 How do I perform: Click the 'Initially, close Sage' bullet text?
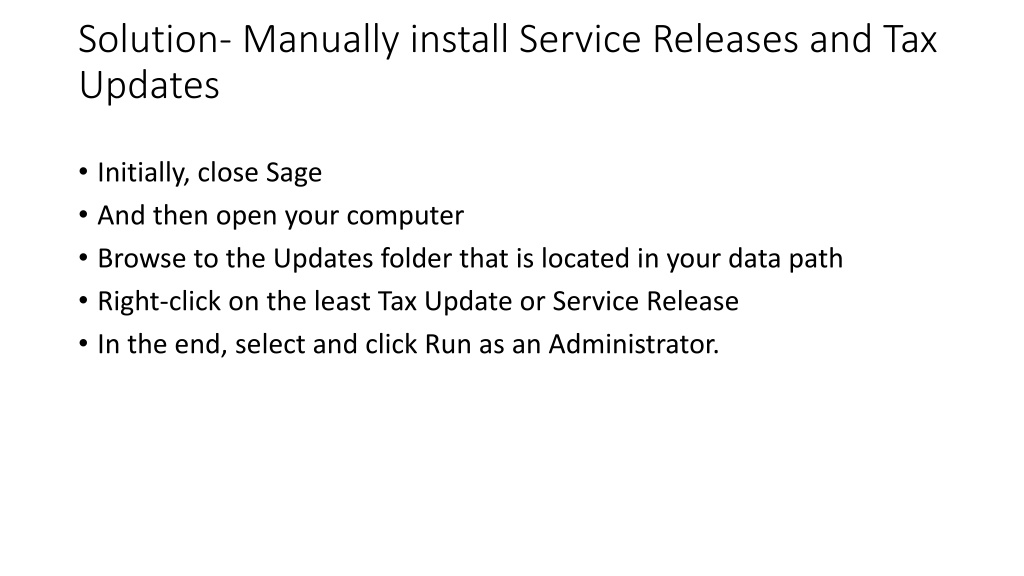[210, 173]
